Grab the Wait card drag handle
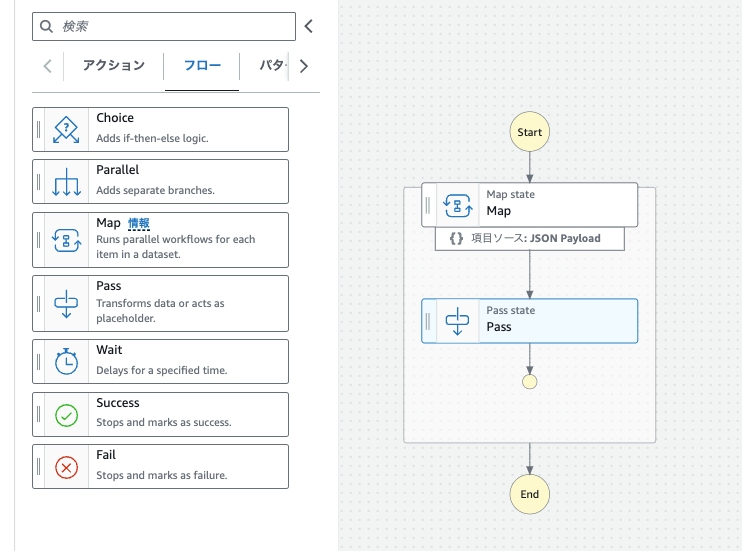This screenshot has width=742, height=551. tap(38, 362)
